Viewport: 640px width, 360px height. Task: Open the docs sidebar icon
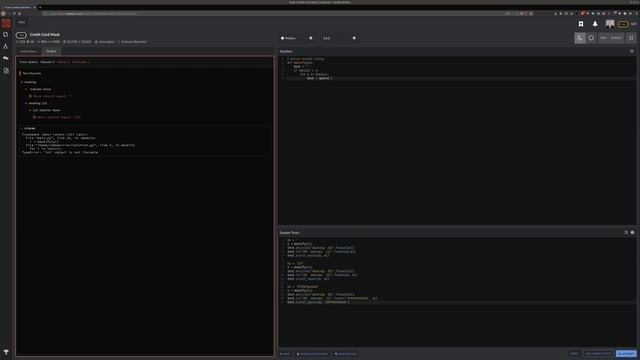pyautogui.click(x=6, y=71)
